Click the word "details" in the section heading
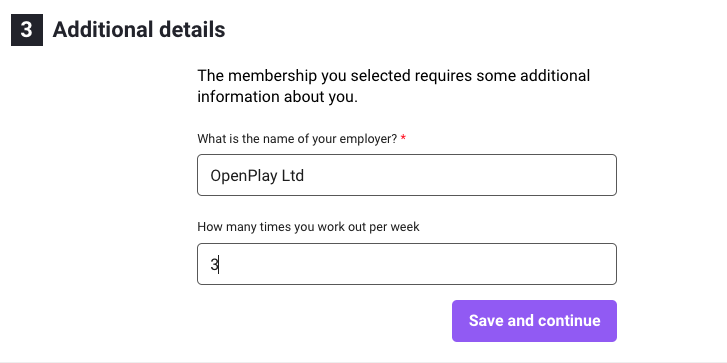Image resolution: width=727 pixels, height=363 pixels. 192,30
